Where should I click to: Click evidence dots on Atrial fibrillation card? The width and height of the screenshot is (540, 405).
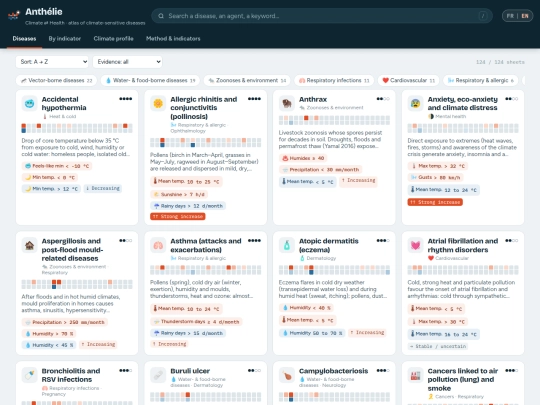512,241
